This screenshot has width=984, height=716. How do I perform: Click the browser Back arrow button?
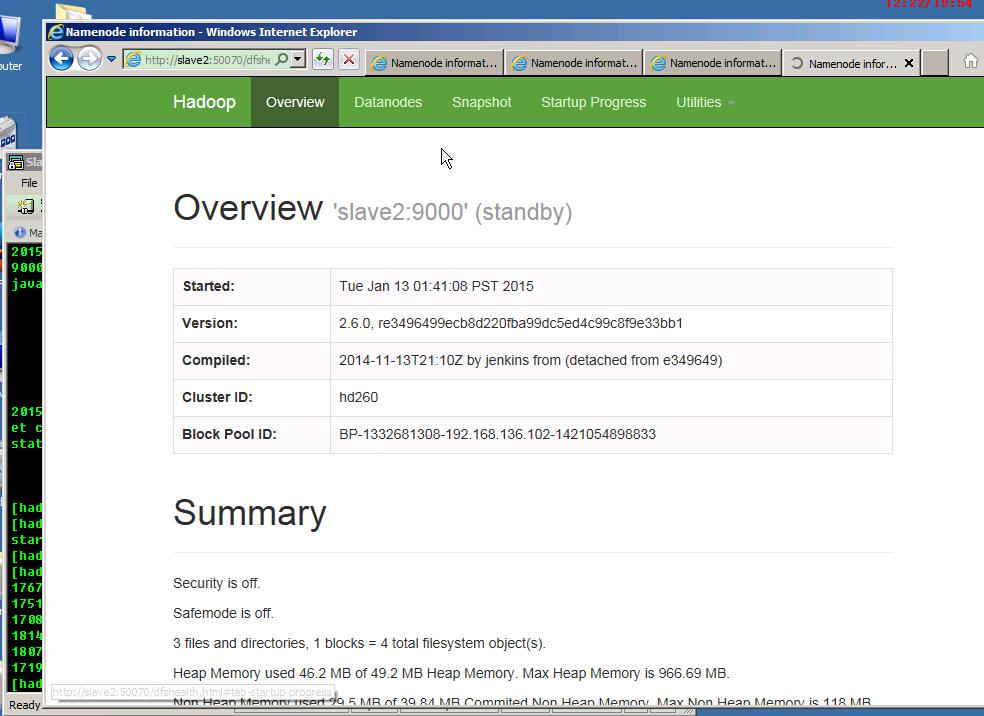62,59
